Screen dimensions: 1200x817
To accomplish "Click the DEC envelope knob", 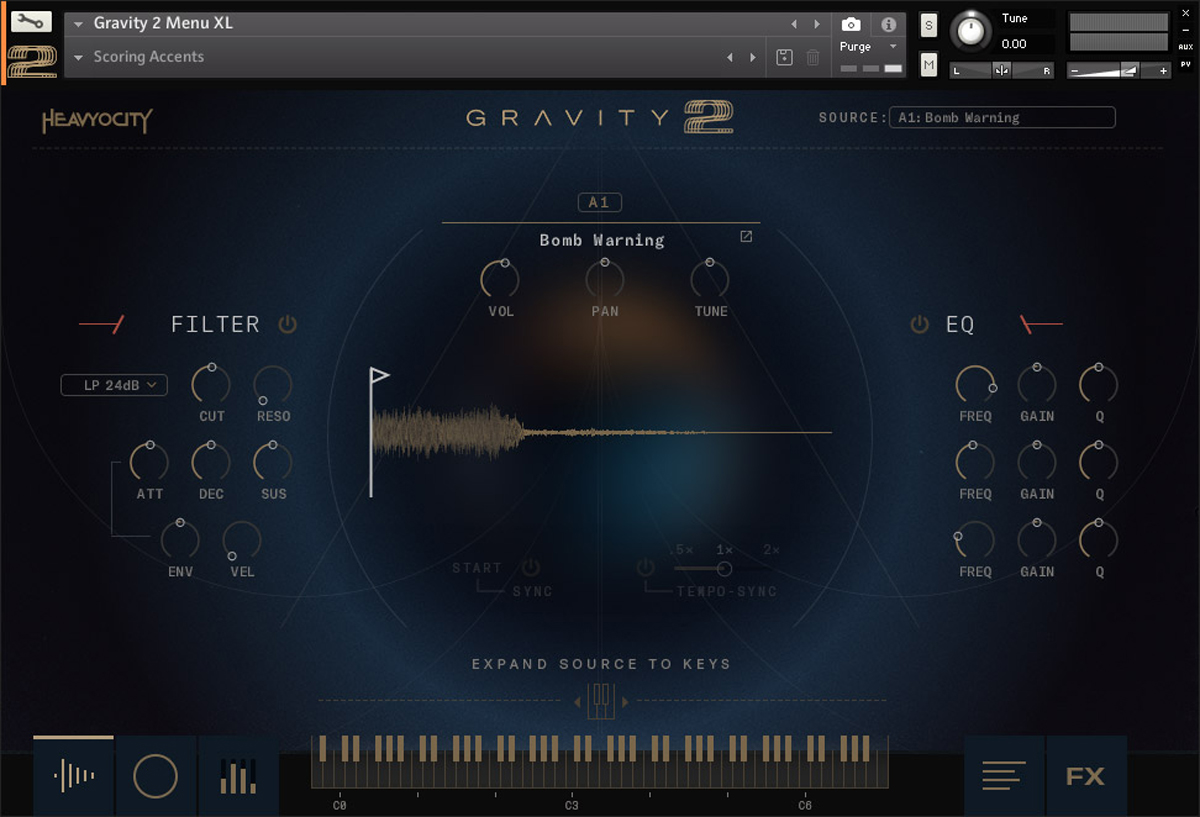I will (x=211, y=461).
